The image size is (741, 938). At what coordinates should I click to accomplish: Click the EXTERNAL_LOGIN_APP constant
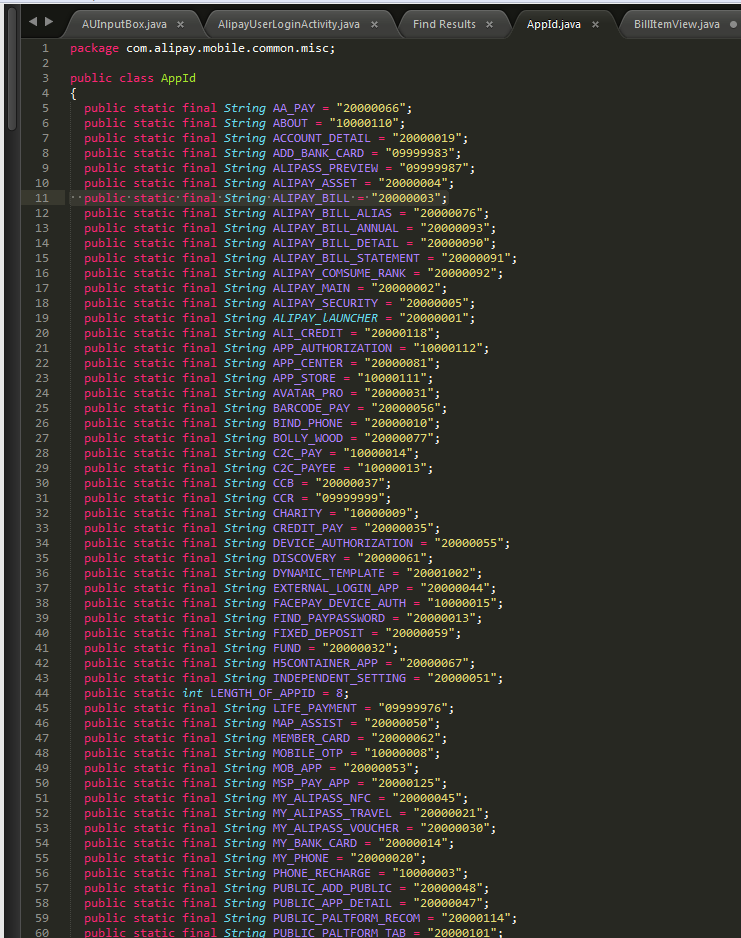click(336, 588)
